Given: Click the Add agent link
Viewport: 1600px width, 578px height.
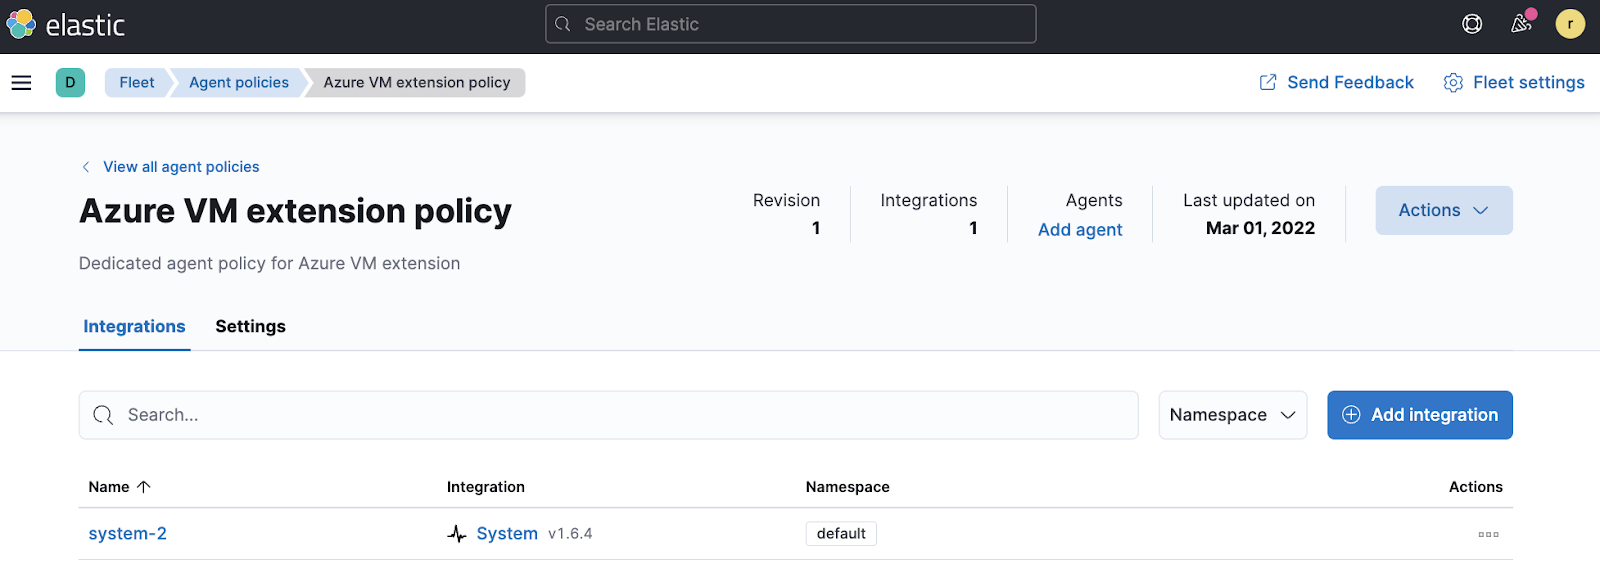Looking at the screenshot, I should pyautogui.click(x=1079, y=230).
